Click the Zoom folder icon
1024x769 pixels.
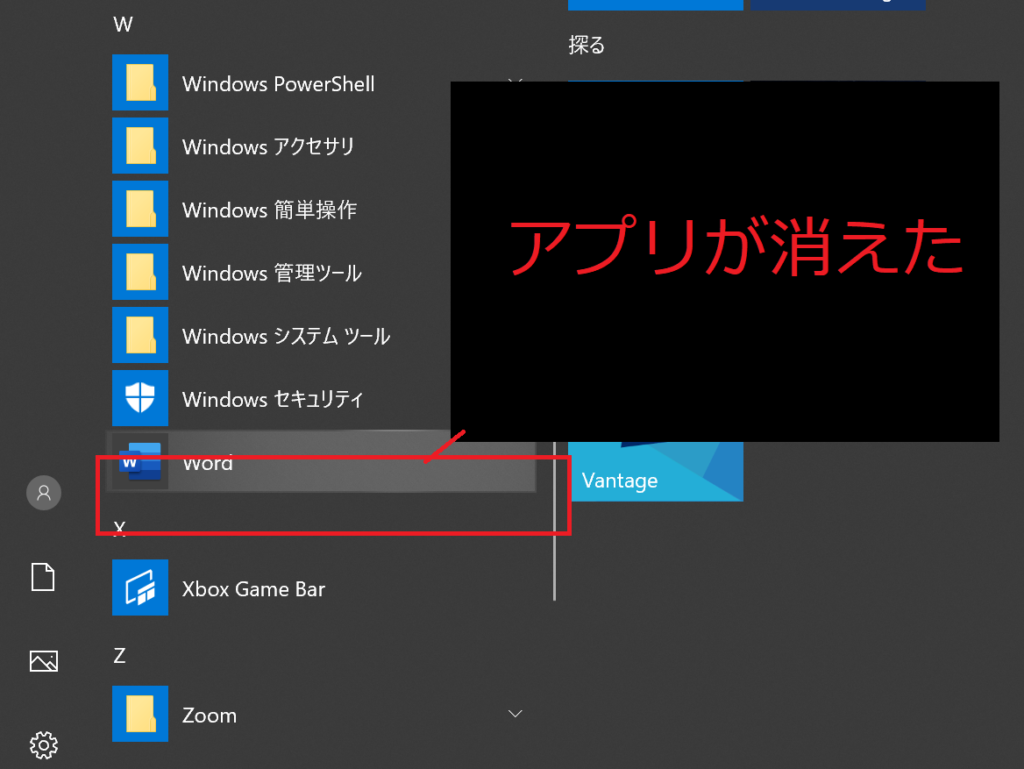pos(140,714)
